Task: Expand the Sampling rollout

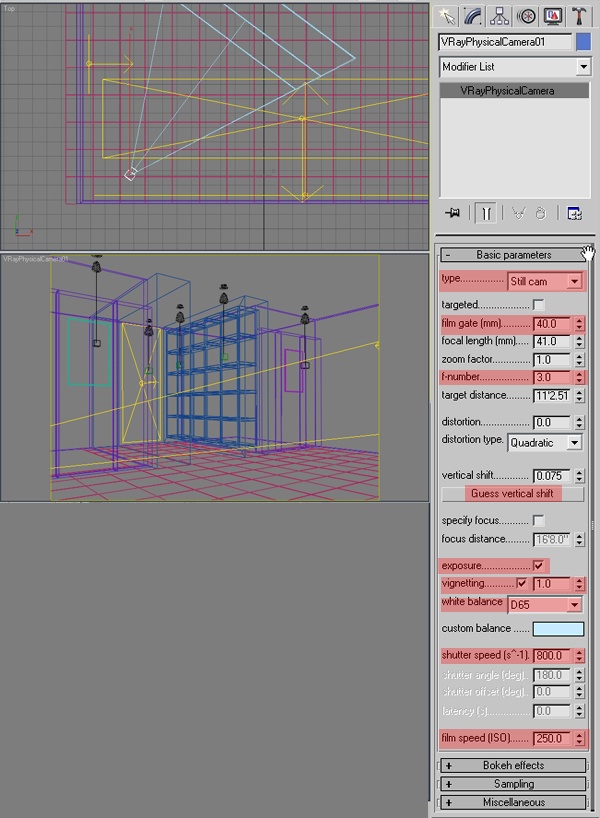Action: point(515,784)
